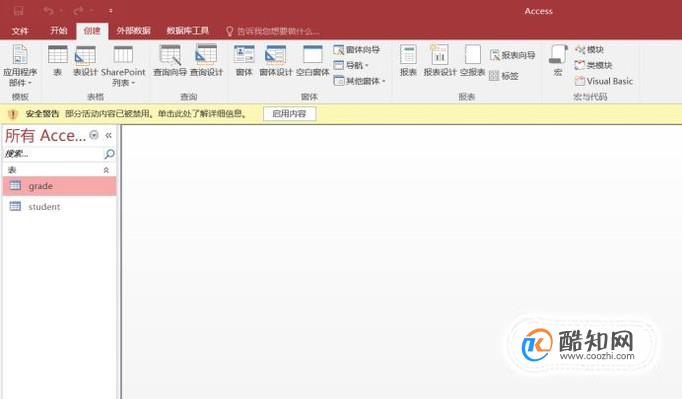Expand the 应用程序部件 dropdown

tap(20, 65)
